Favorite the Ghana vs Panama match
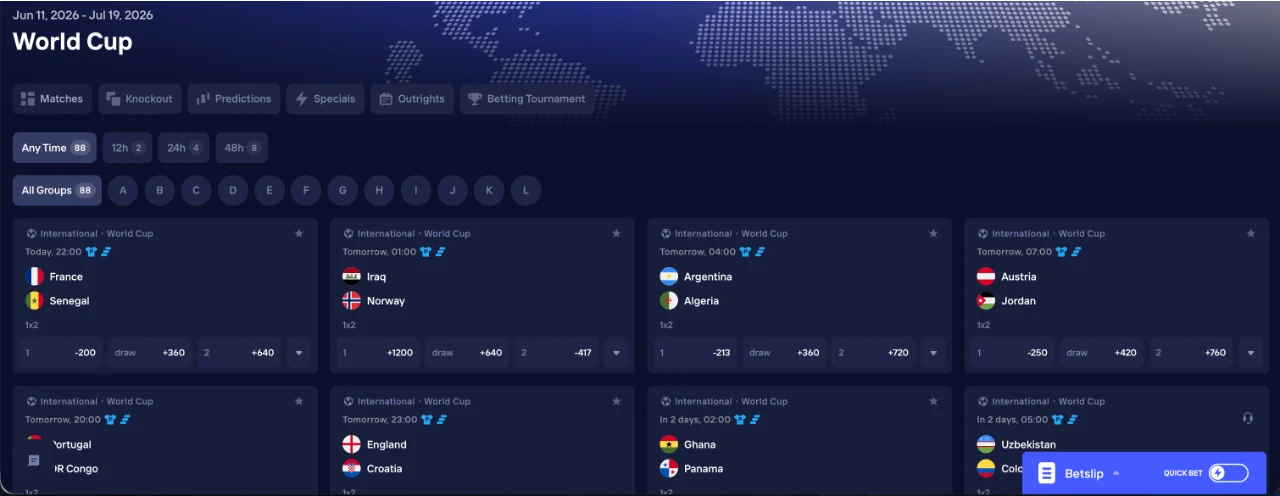This screenshot has width=1280, height=496. tap(933, 402)
